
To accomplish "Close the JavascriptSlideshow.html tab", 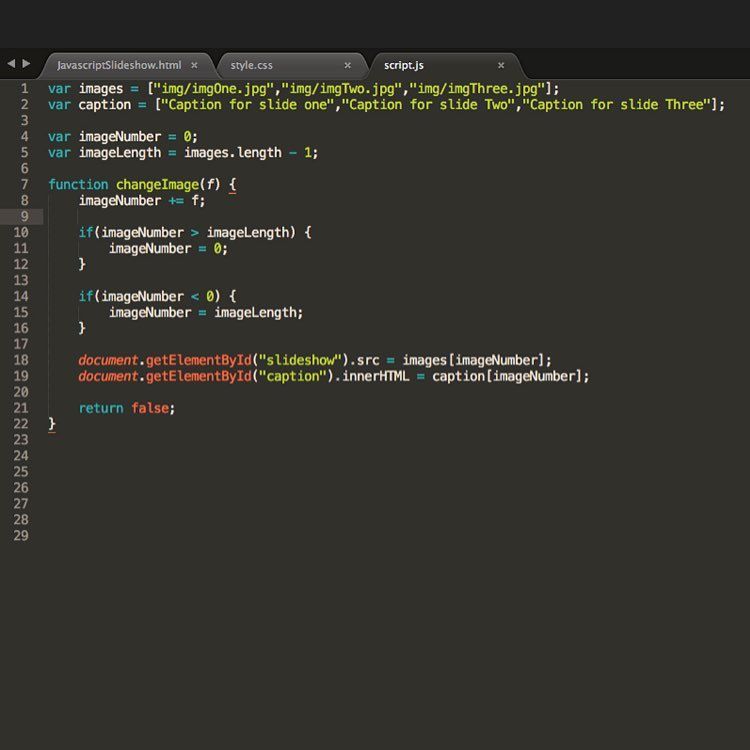I will (x=194, y=65).
